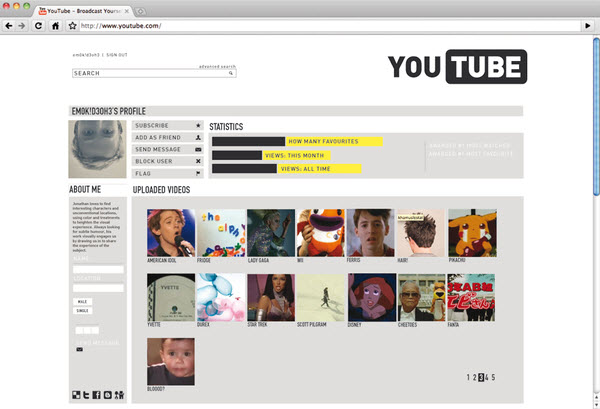
Task: Click the small envelope icon in About Me sidebar
Action: coord(80,349)
